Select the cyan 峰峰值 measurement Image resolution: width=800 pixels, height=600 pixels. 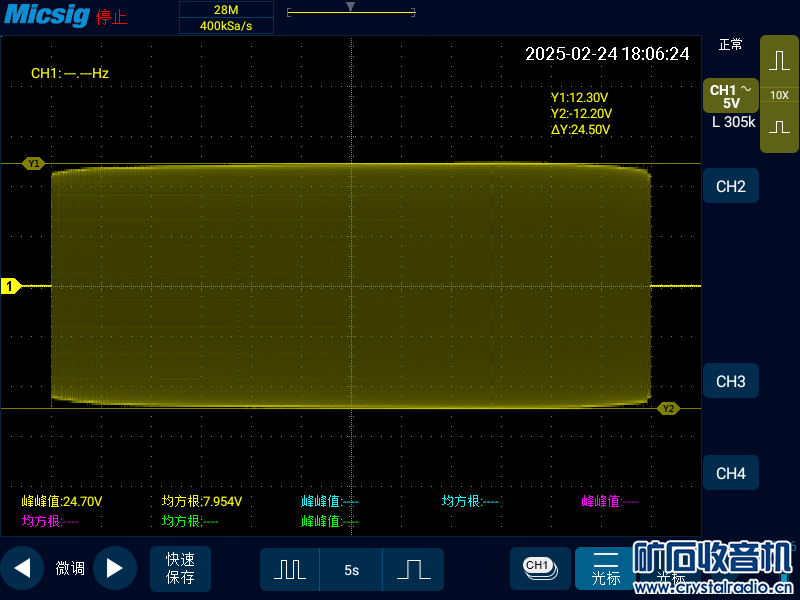(330, 502)
